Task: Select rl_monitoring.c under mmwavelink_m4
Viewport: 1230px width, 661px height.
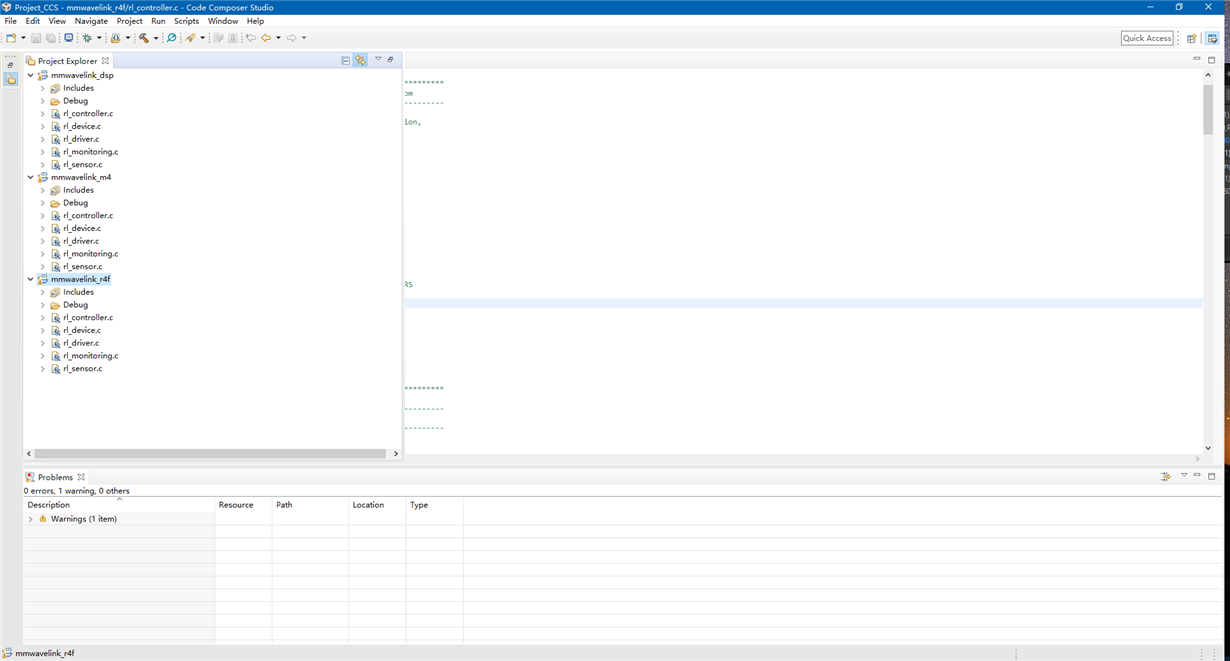Action: [90, 254]
